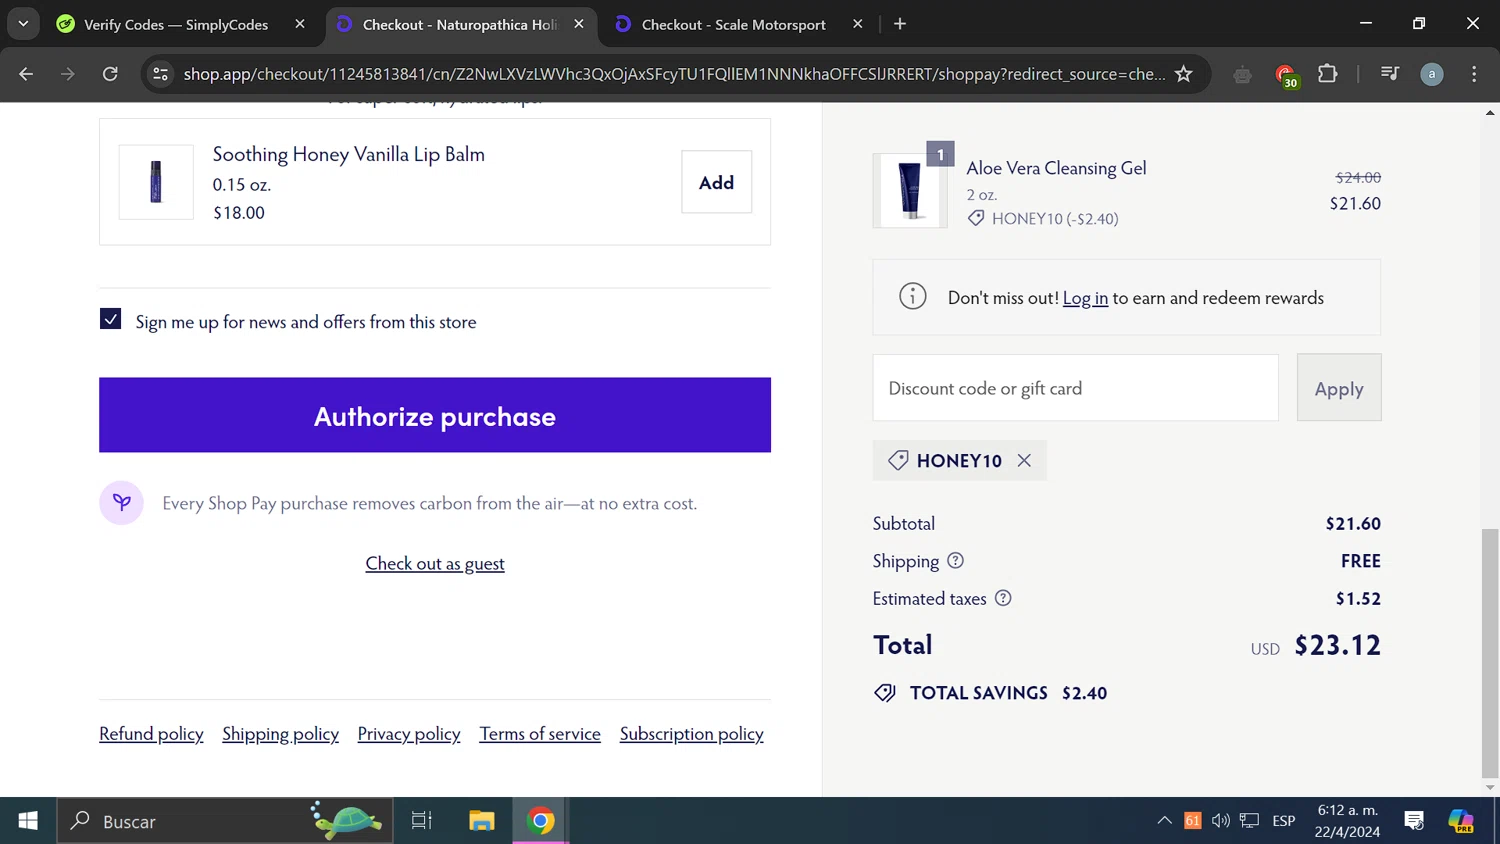
Task: Click the Total amount $23.12
Action: 1337,646
